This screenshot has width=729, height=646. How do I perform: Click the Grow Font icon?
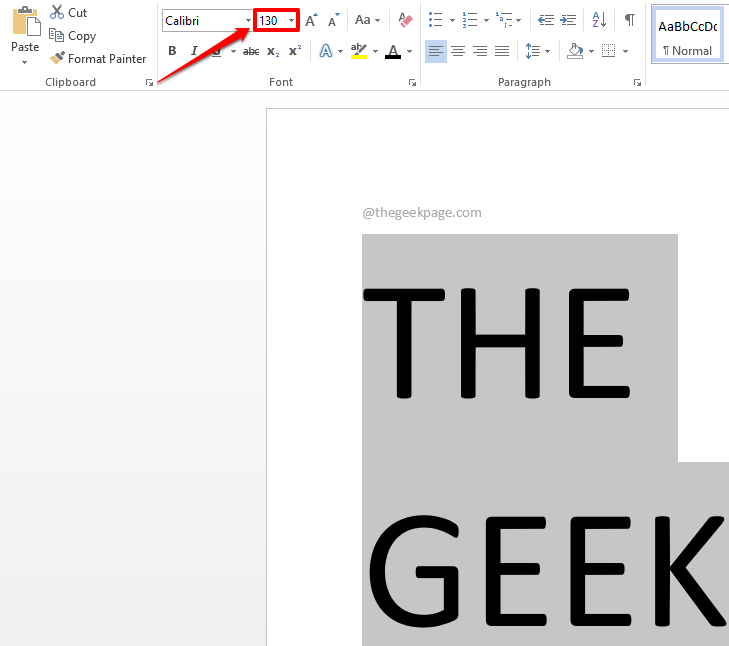click(x=311, y=20)
